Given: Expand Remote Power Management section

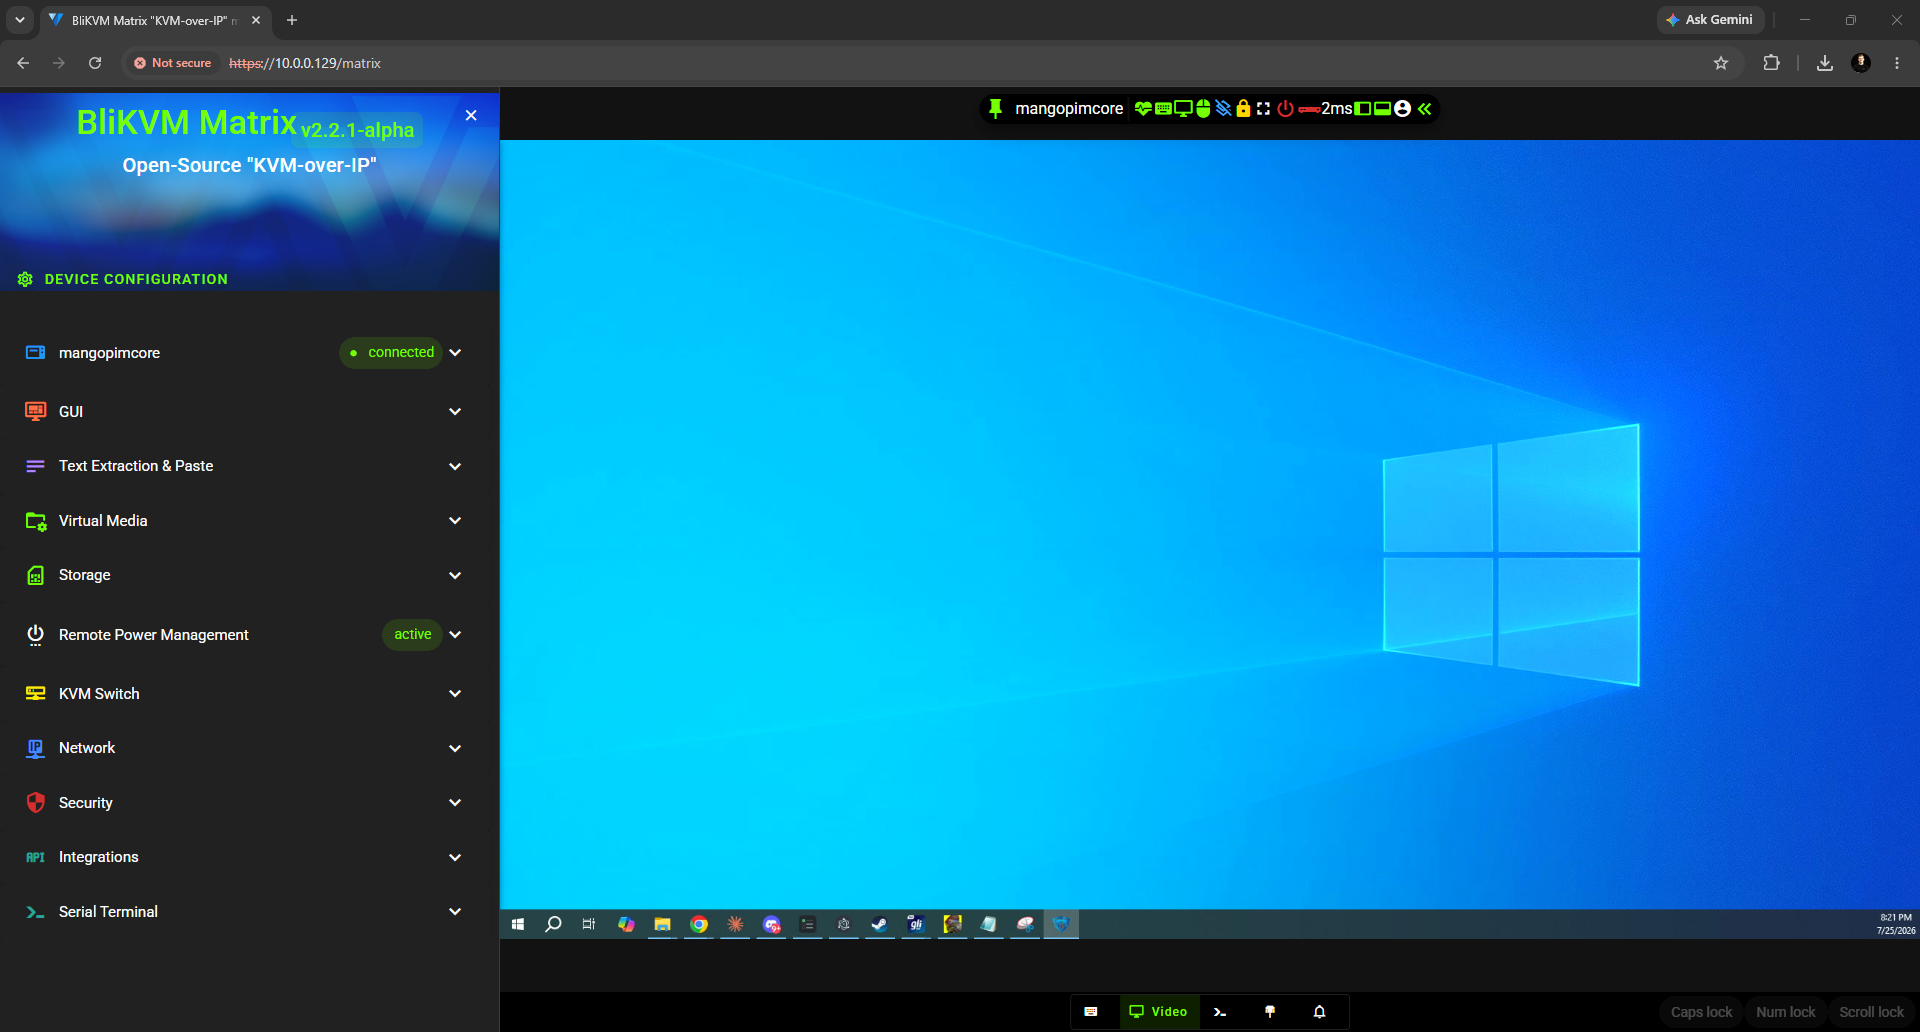Looking at the screenshot, I should pyautogui.click(x=455, y=634).
